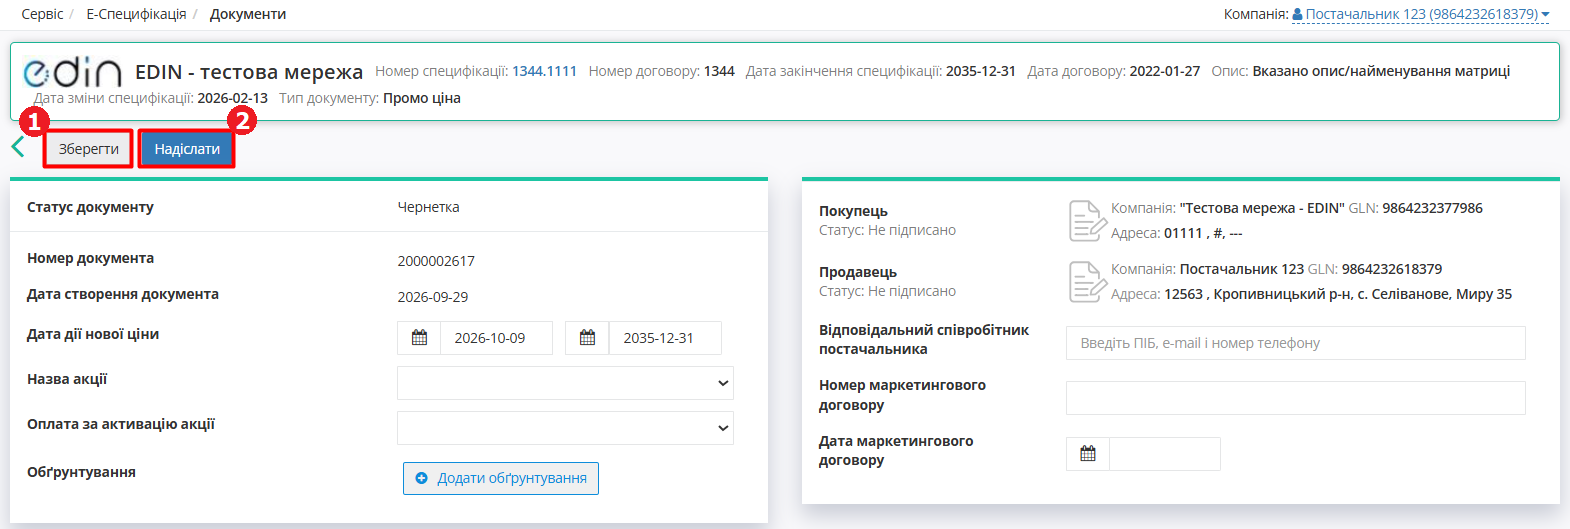
Task: Click the buyer document signature icon
Action: point(1086,221)
